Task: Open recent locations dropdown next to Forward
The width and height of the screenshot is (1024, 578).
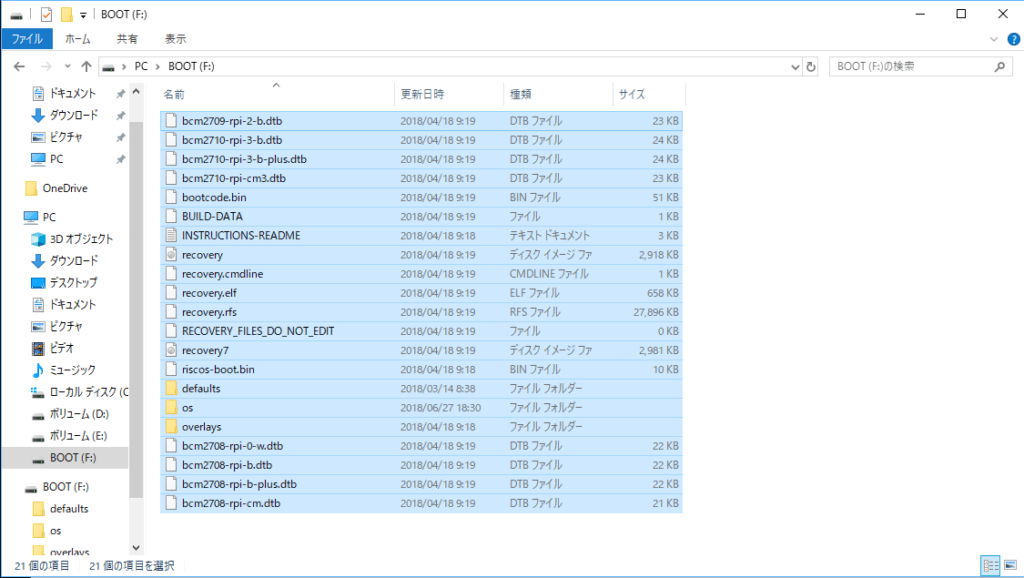Action: (67, 67)
